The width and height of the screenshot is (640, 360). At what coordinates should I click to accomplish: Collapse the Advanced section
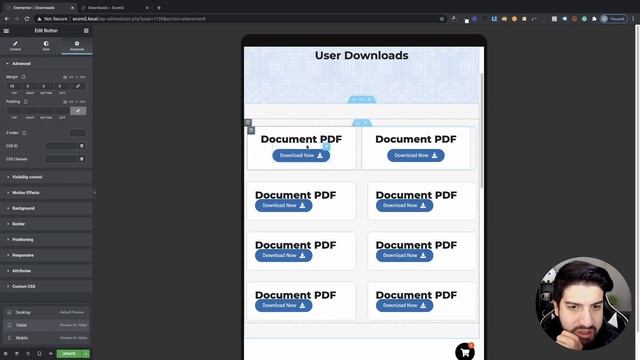click(46, 64)
